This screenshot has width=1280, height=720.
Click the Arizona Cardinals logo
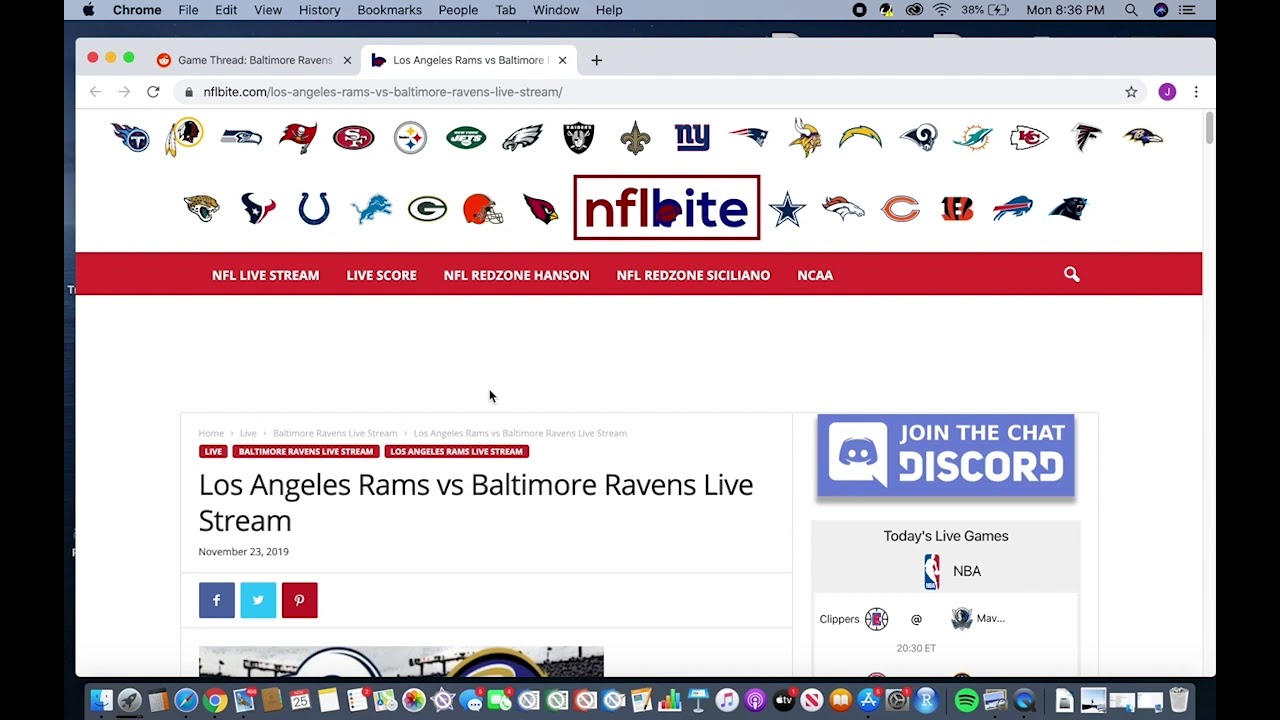pyautogui.click(x=540, y=209)
